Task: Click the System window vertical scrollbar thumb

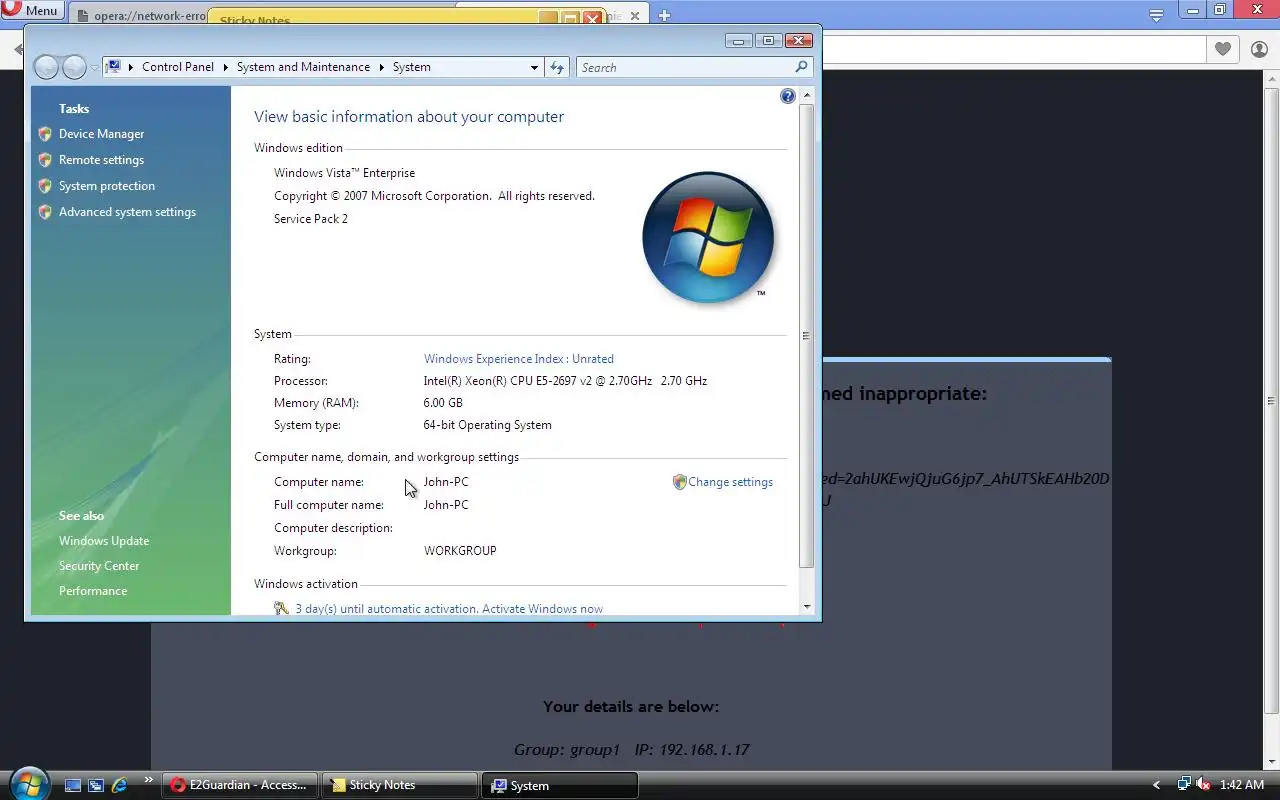Action: [807, 336]
